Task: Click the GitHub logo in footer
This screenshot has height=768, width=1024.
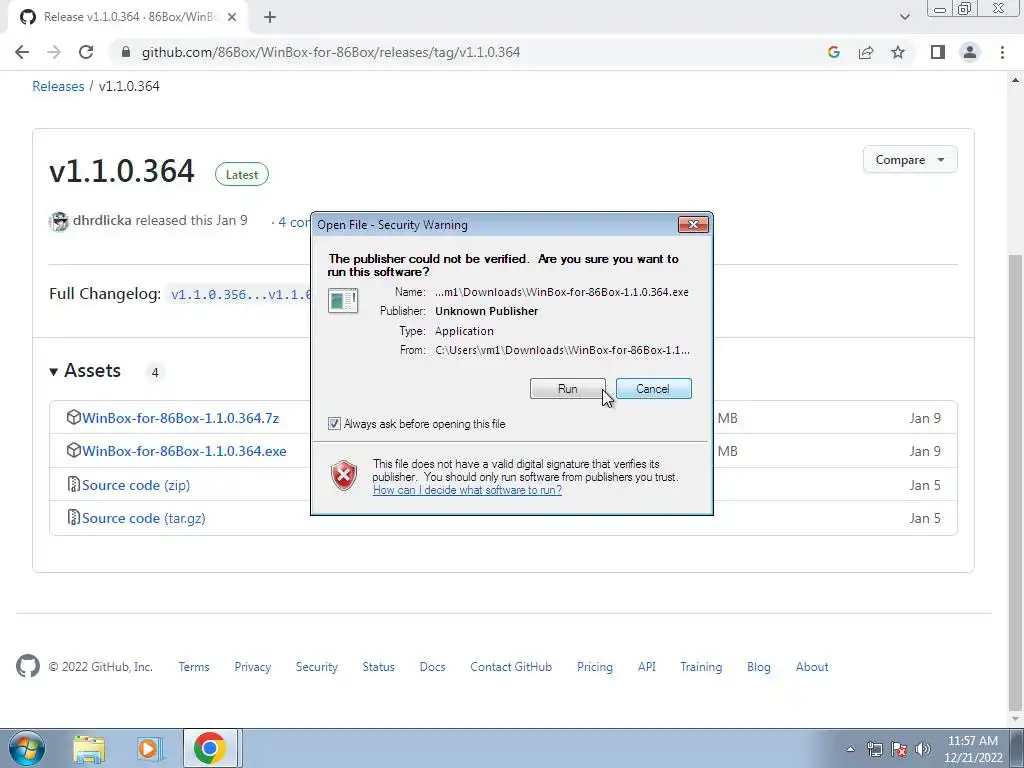Action: click(28, 666)
